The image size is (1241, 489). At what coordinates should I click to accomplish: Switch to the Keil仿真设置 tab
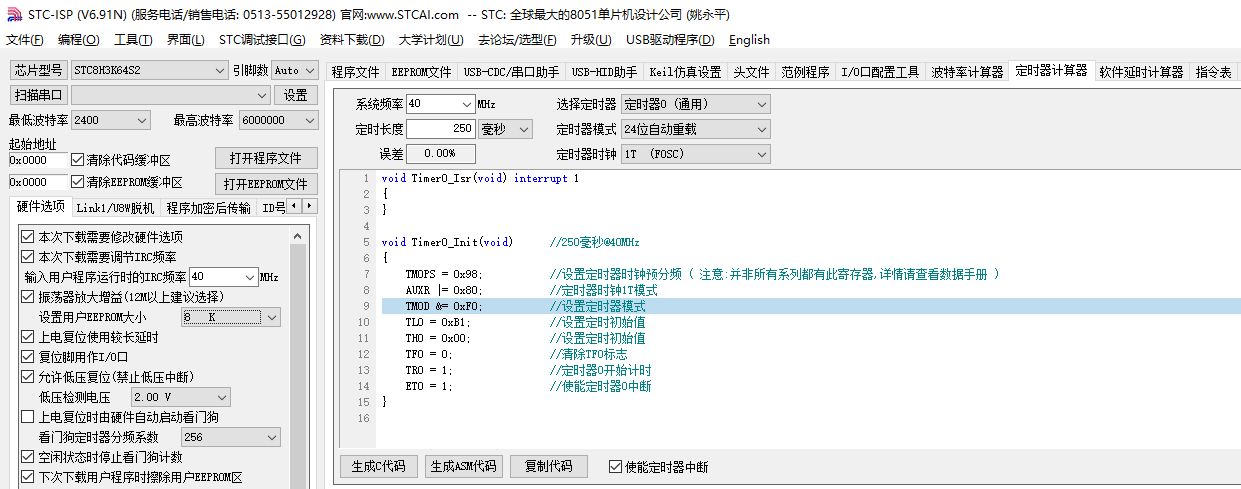(685, 72)
